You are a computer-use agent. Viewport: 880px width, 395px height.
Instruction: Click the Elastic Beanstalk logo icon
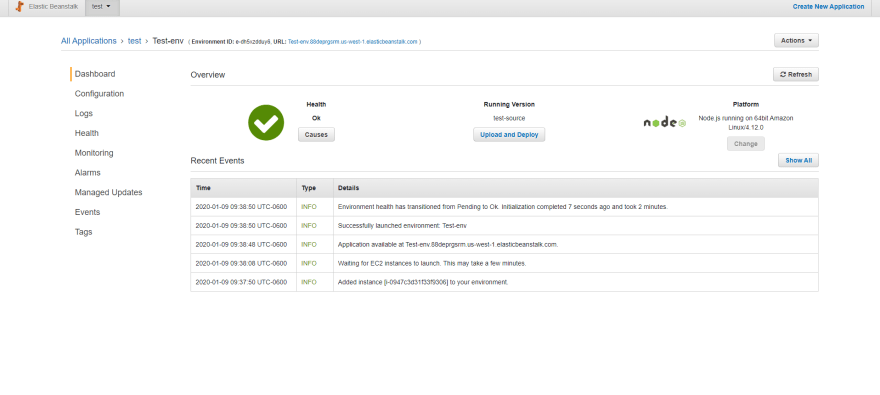coord(20,7)
